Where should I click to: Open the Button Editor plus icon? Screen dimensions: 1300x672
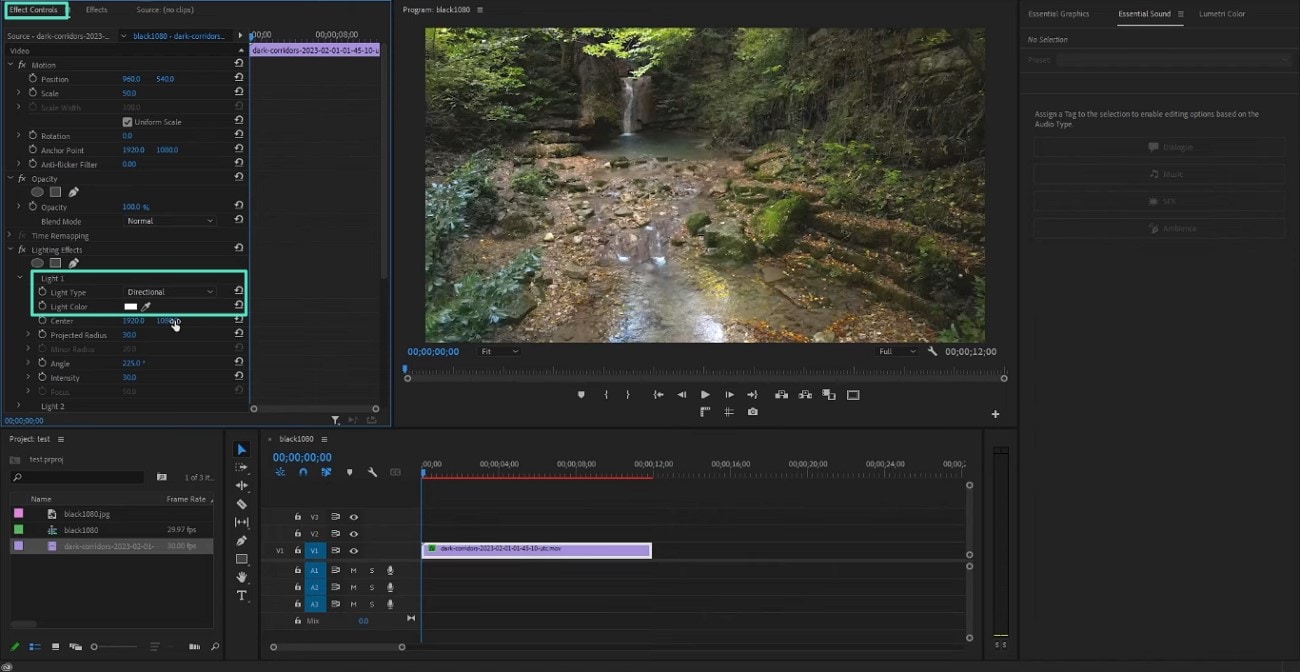point(995,414)
